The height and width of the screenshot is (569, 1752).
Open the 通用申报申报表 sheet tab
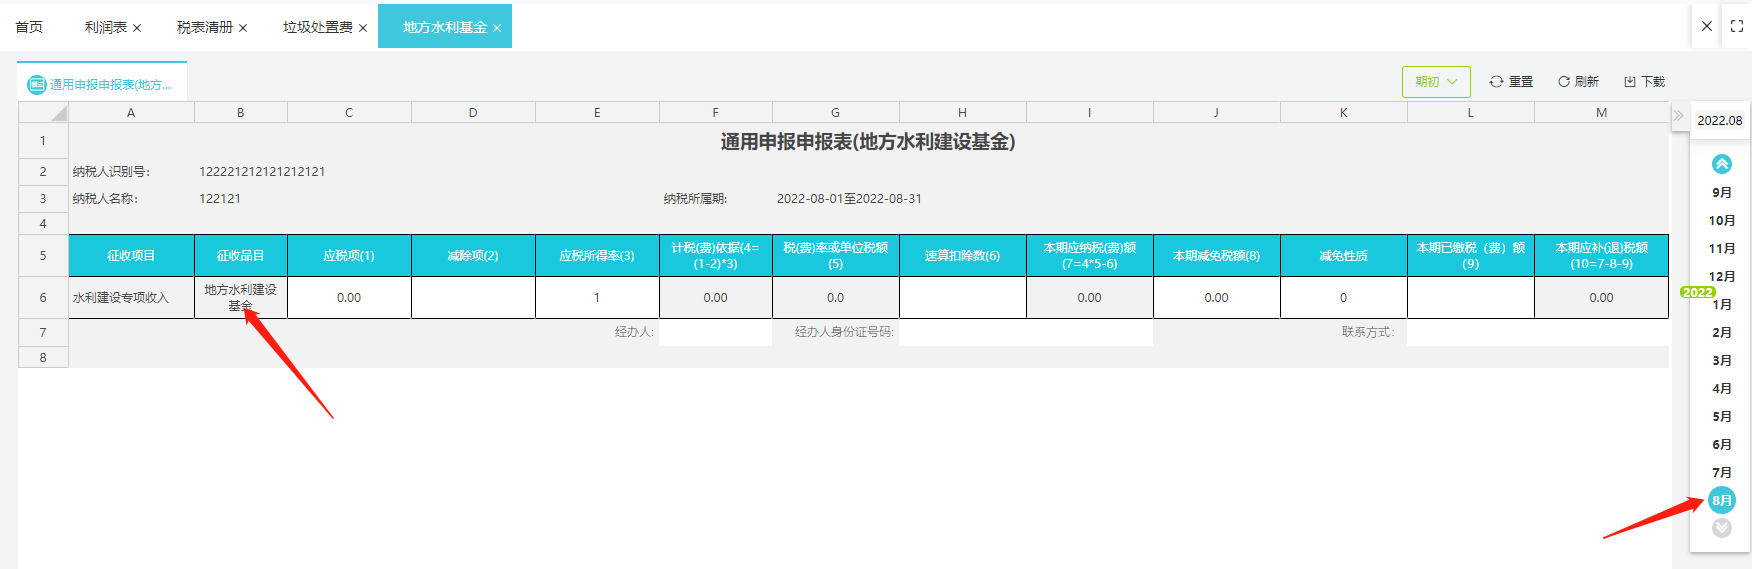coord(102,84)
